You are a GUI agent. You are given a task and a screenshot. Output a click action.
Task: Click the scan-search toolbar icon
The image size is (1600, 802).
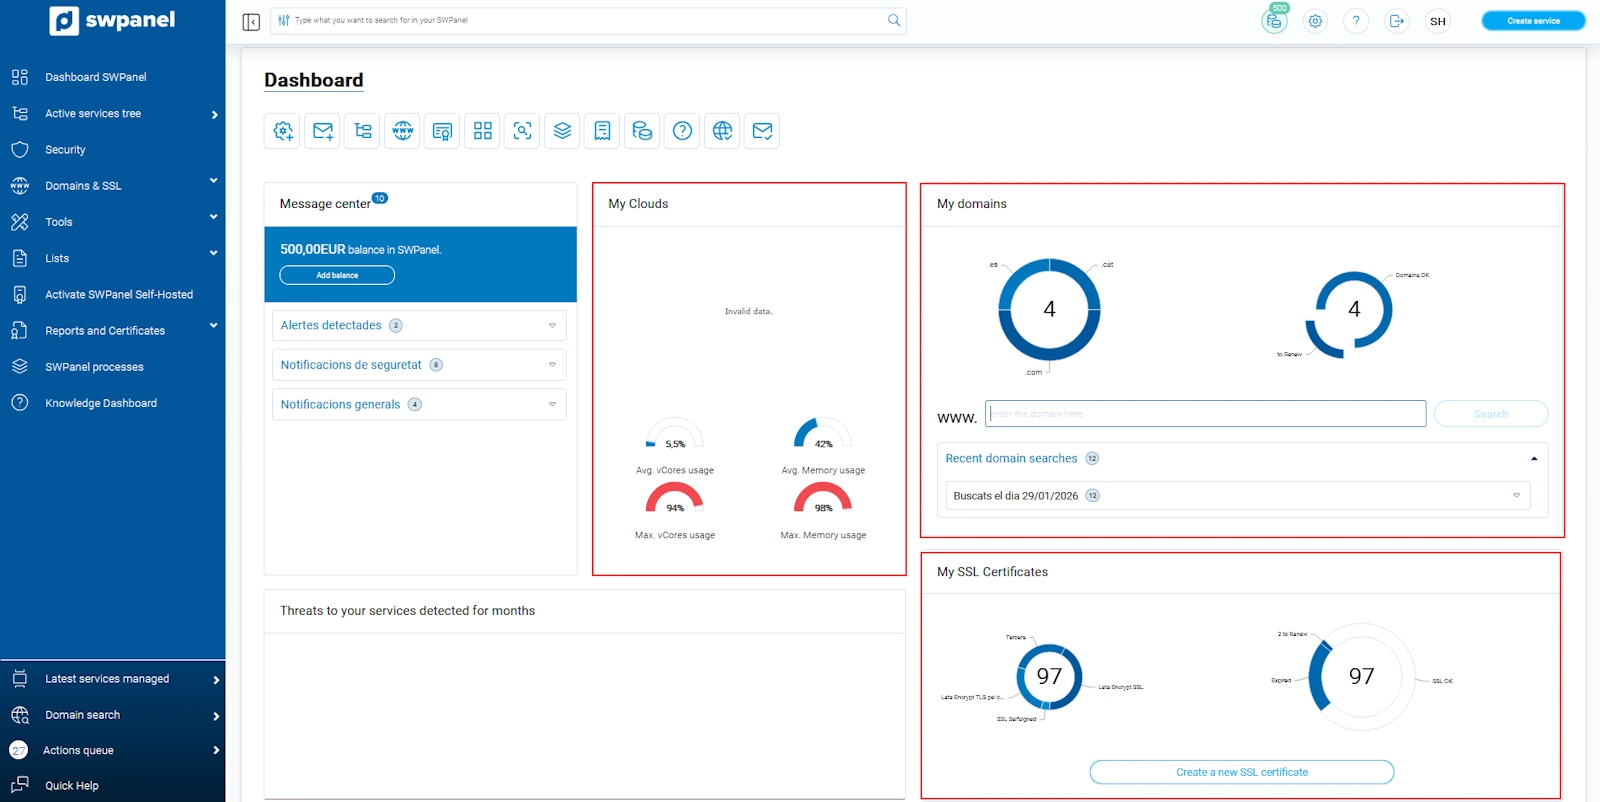[x=523, y=131]
